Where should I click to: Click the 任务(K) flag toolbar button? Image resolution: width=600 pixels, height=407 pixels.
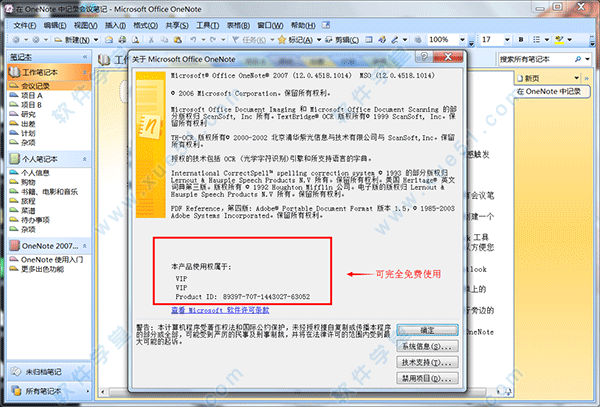tap(249, 40)
